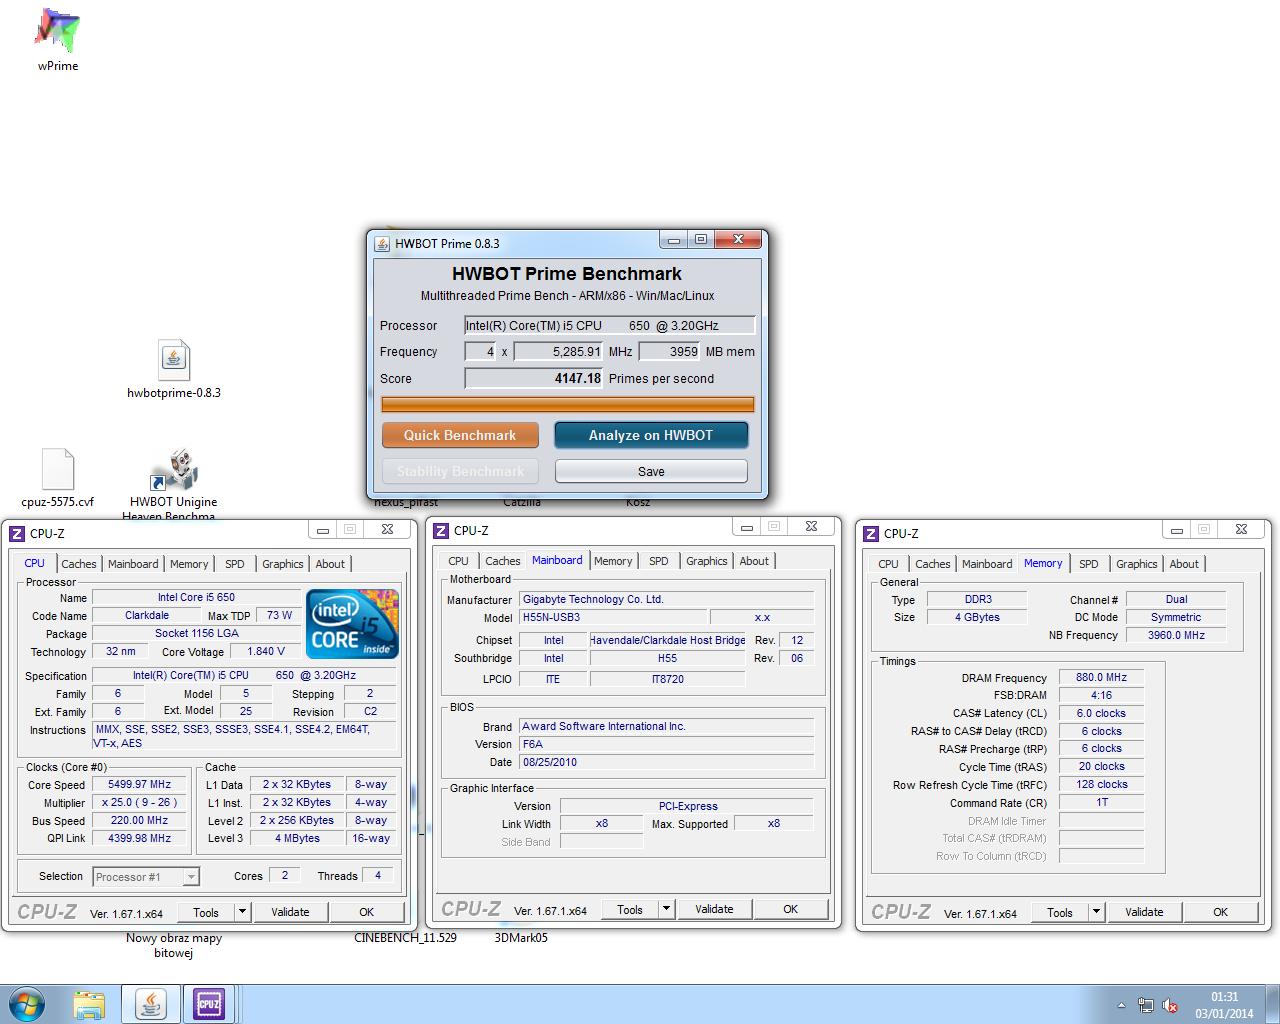Open SPD tab in middle CPU-Z window
This screenshot has height=1024, width=1280.
659,561
